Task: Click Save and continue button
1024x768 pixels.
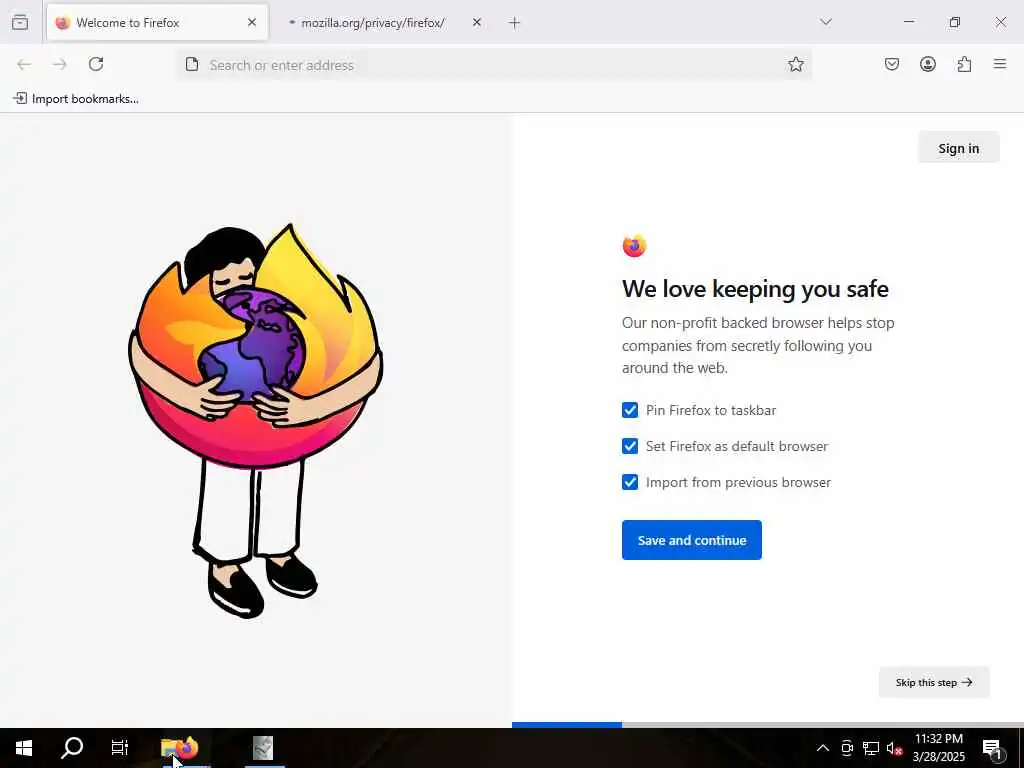Action: [x=692, y=540]
